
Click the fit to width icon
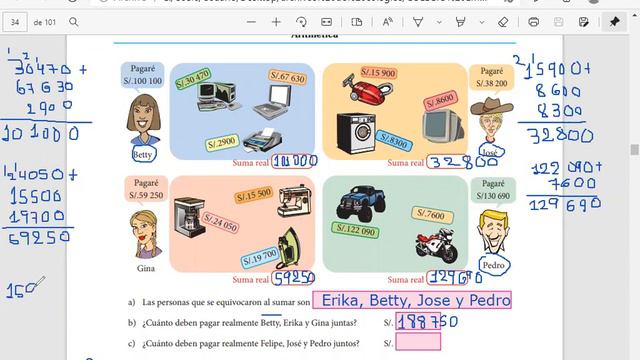[x=327, y=22]
